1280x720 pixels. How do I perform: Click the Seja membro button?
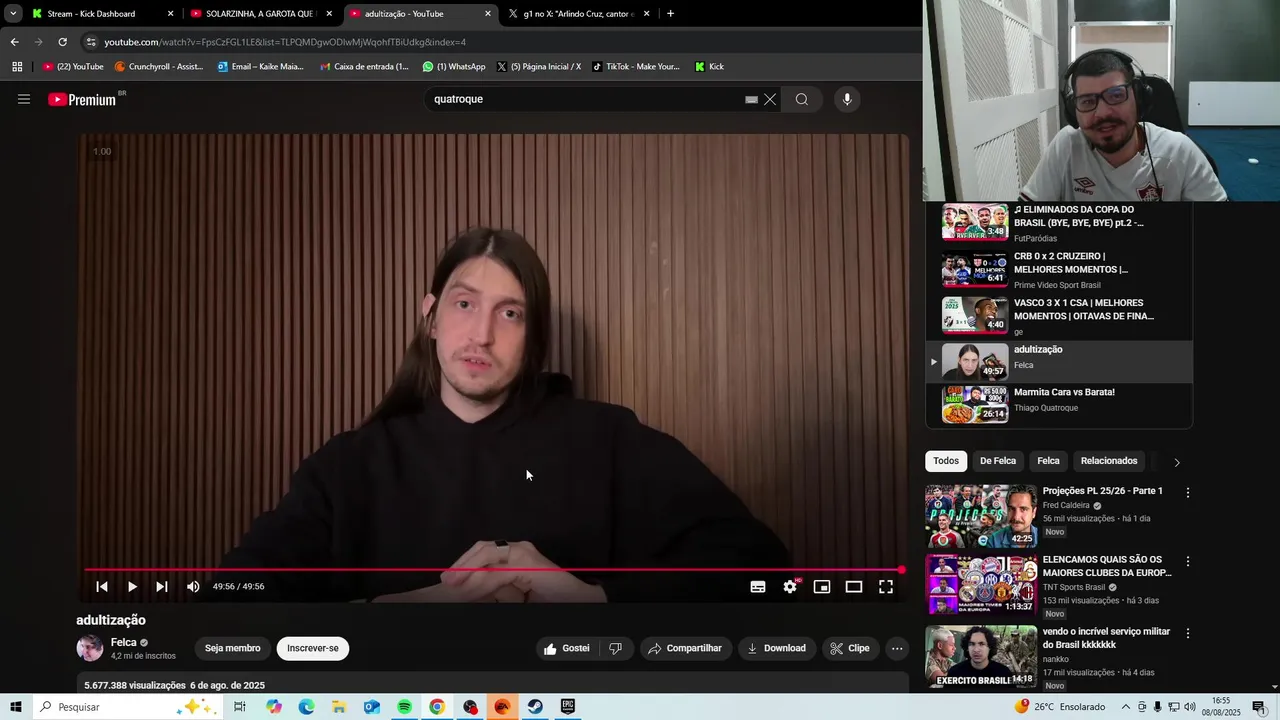233,648
